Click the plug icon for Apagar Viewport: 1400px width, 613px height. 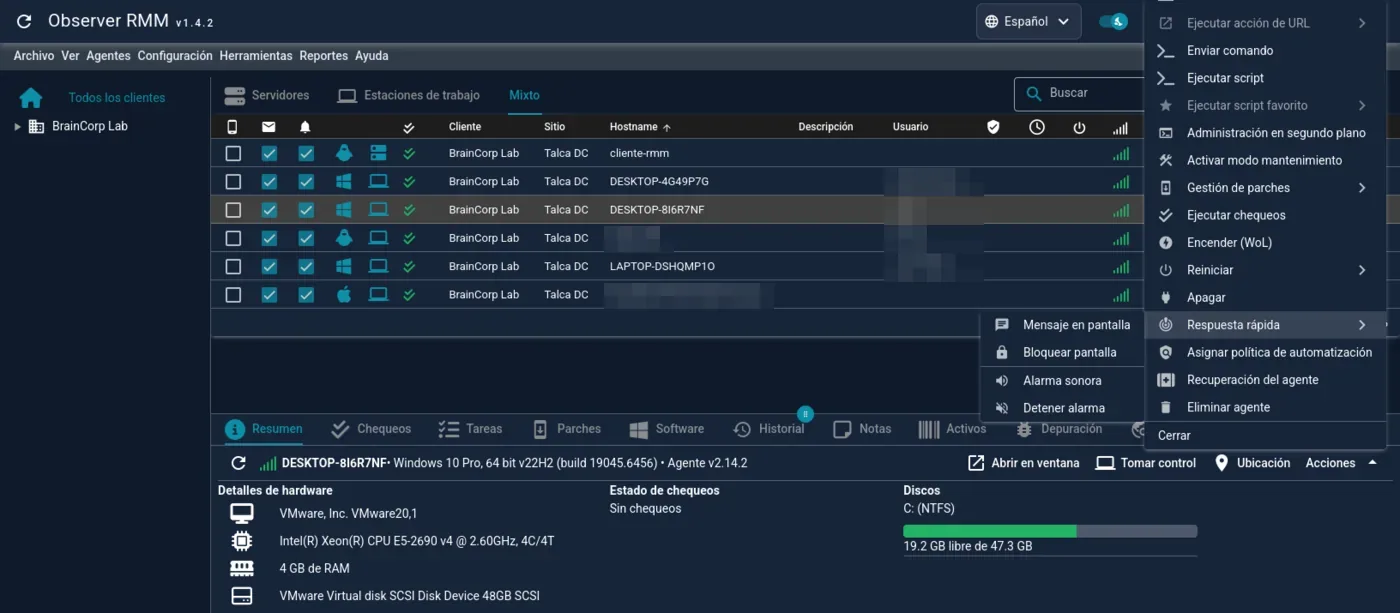1165,297
